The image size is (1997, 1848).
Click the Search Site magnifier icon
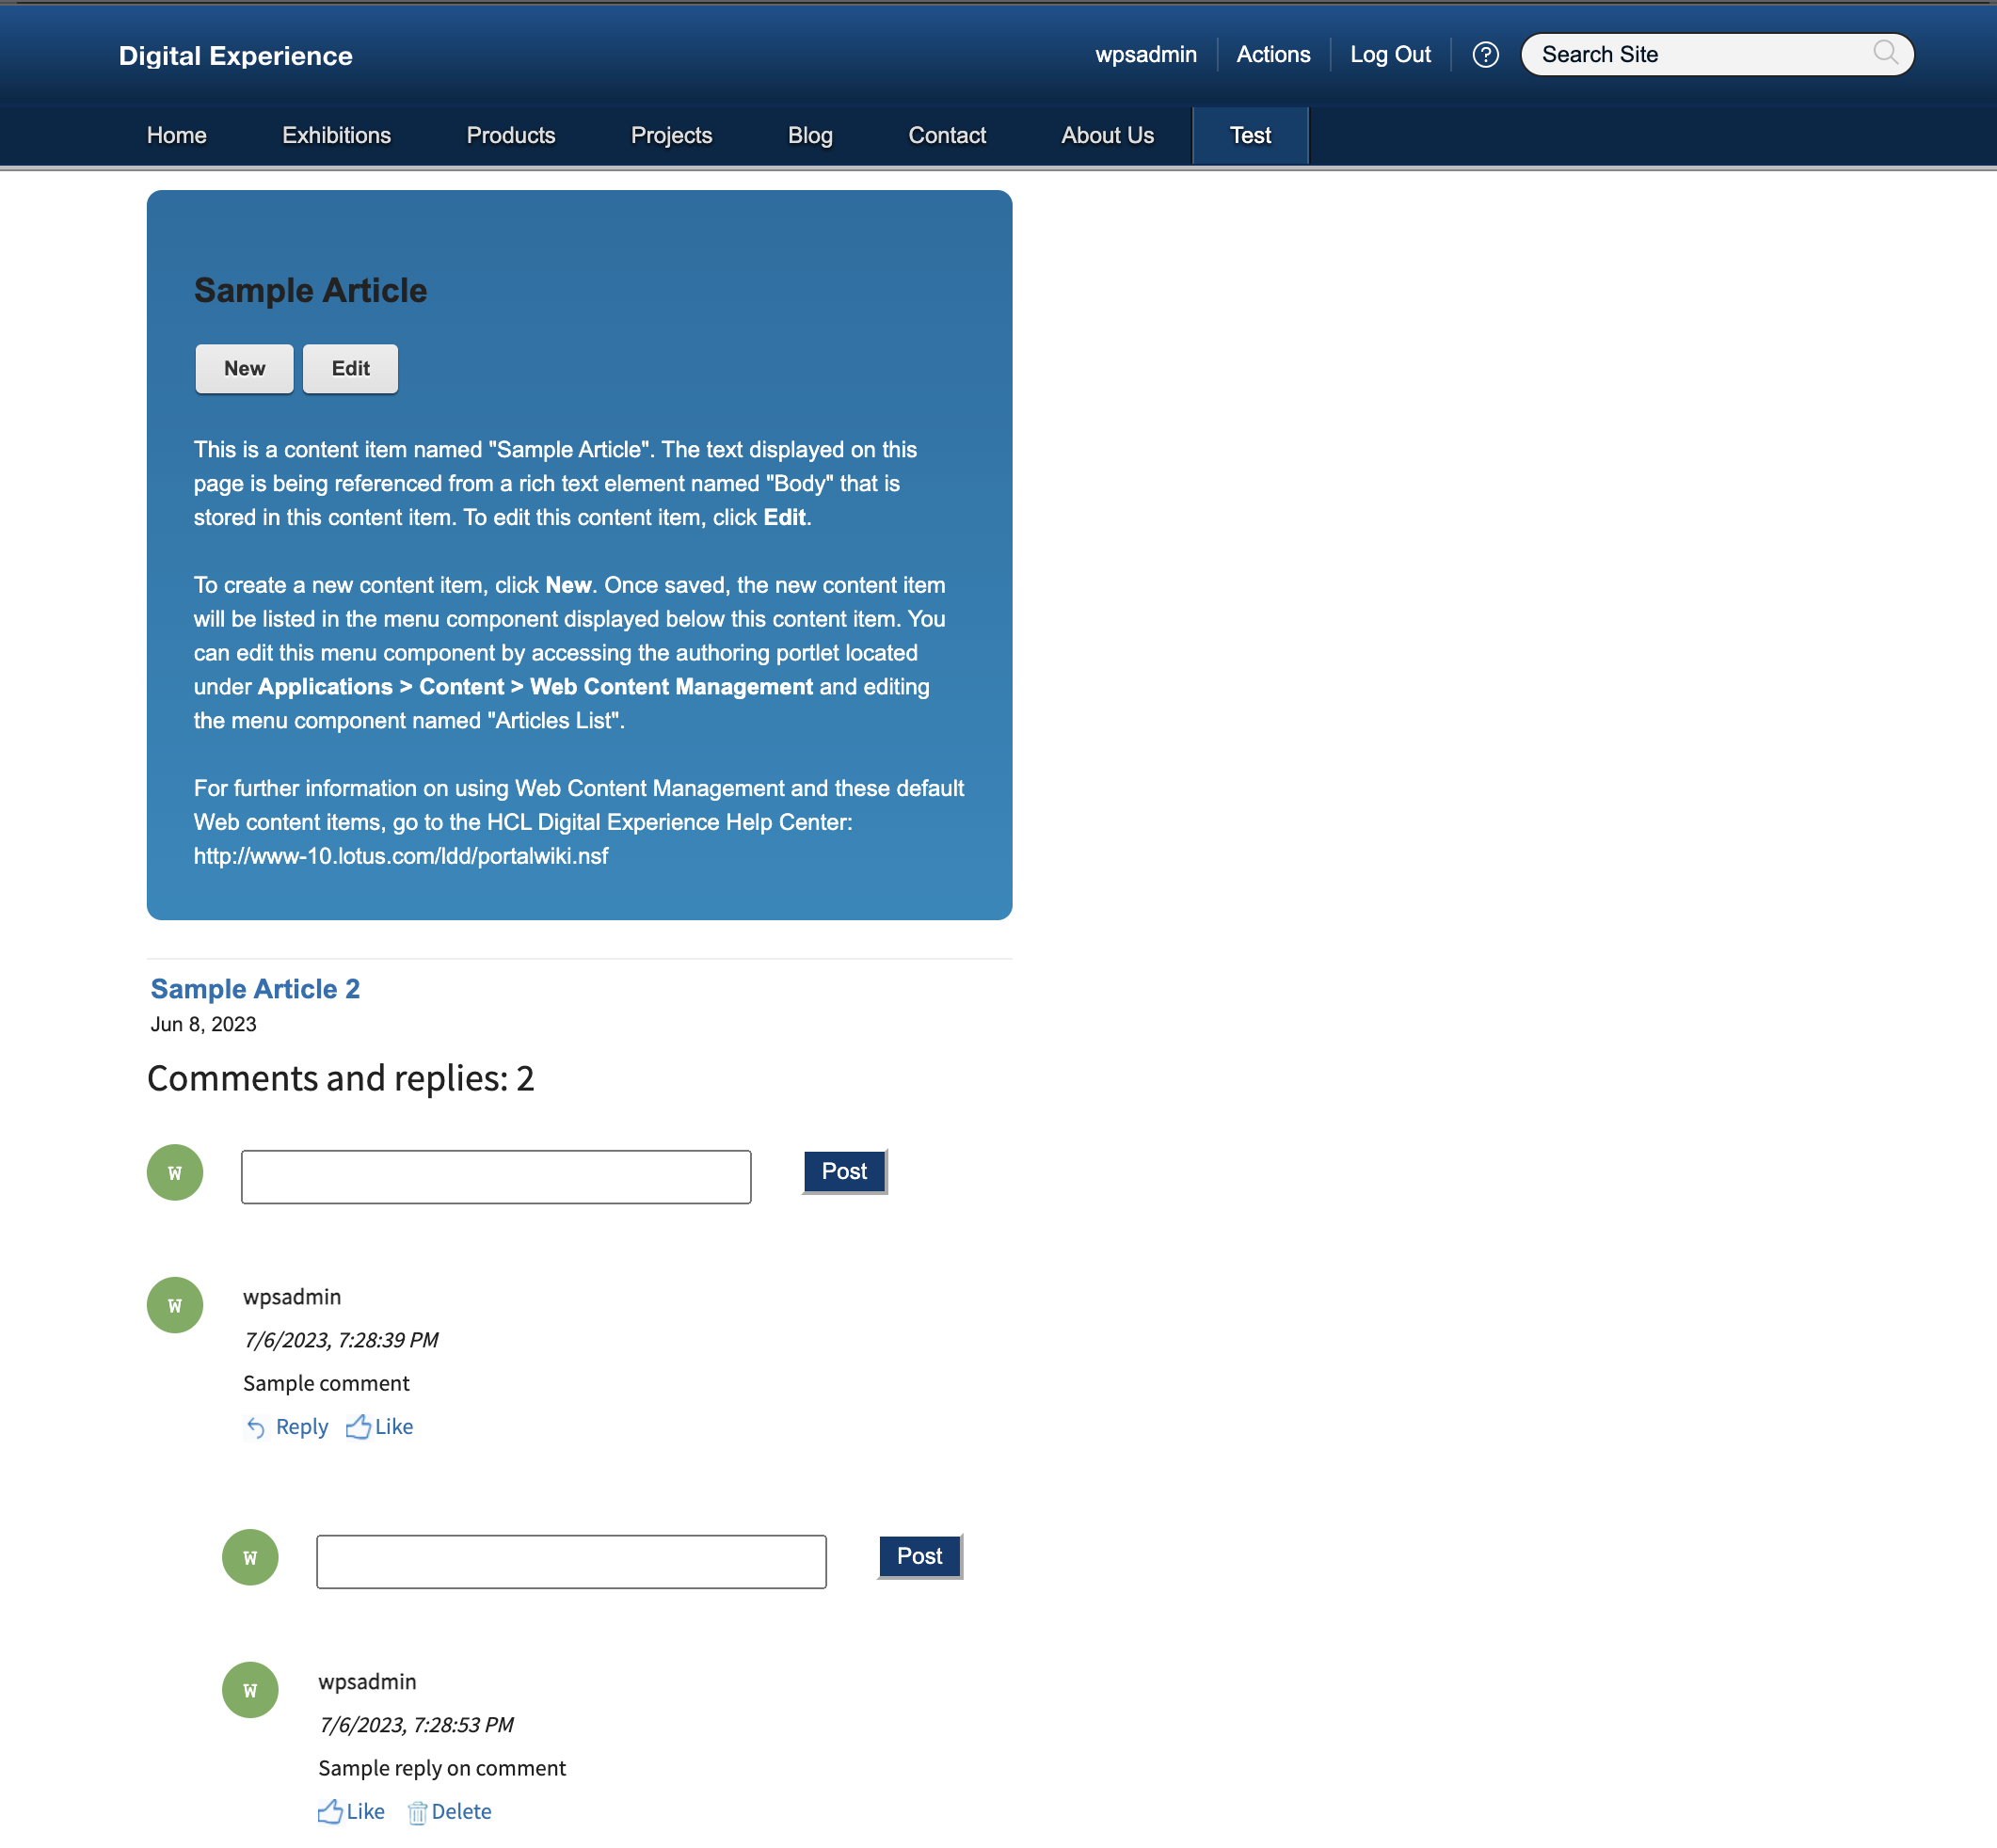pyautogui.click(x=1886, y=54)
